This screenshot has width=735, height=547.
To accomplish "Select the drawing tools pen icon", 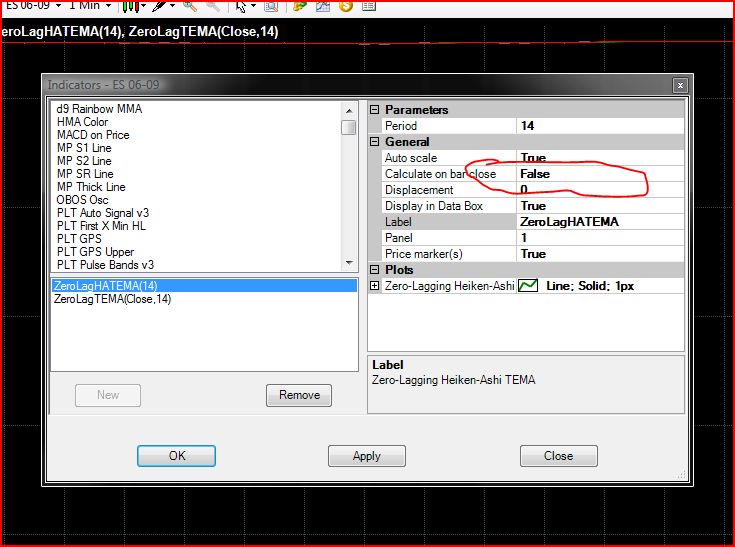I will 159,6.
